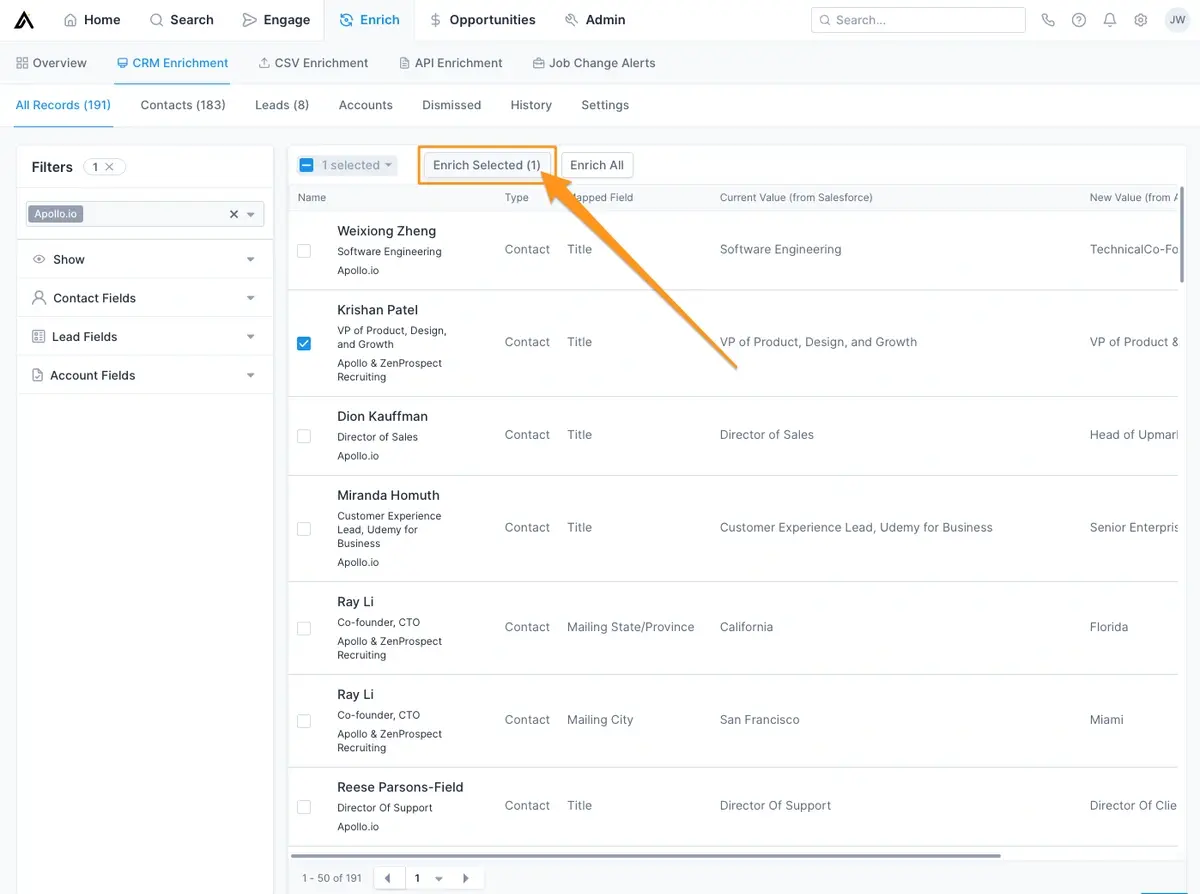The height and width of the screenshot is (894, 1200).
Task: Open Dion Kauffman's record name
Action: click(x=382, y=416)
